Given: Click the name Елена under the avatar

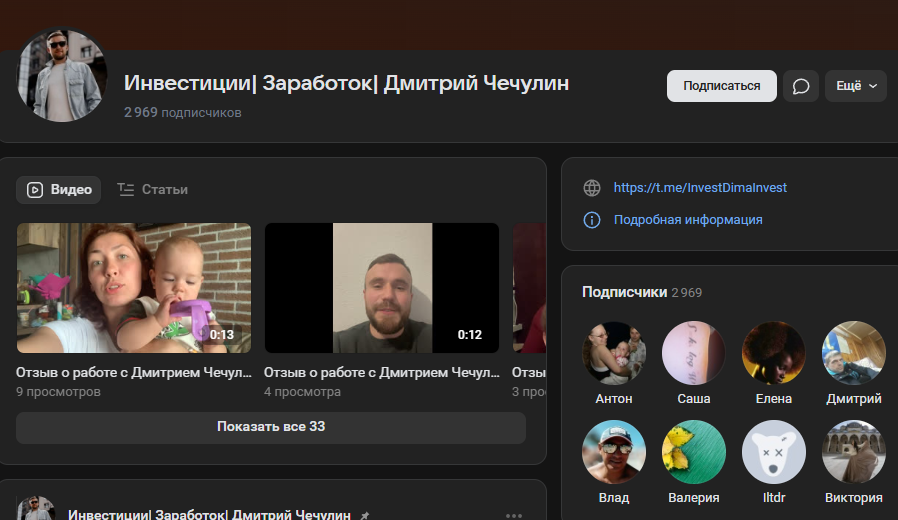Looking at the screenshot, I should click(x=774, y=399).
